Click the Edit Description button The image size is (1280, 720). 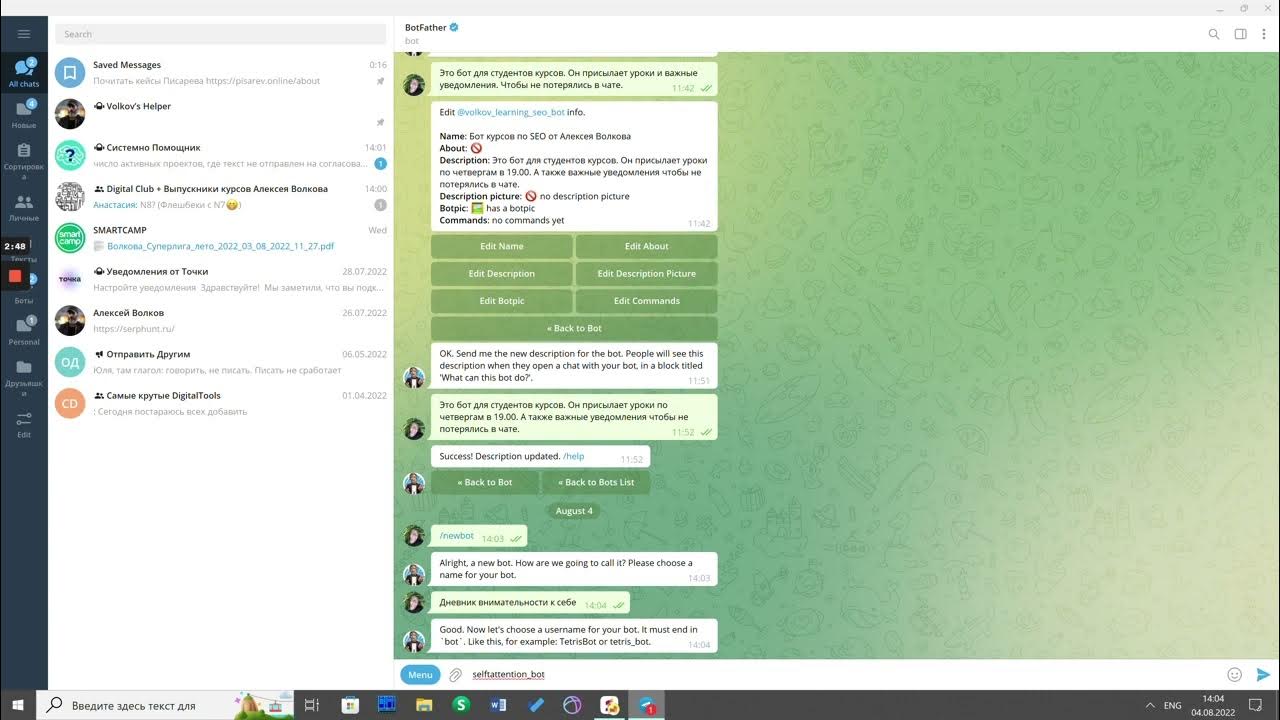(x=502, y=273)
